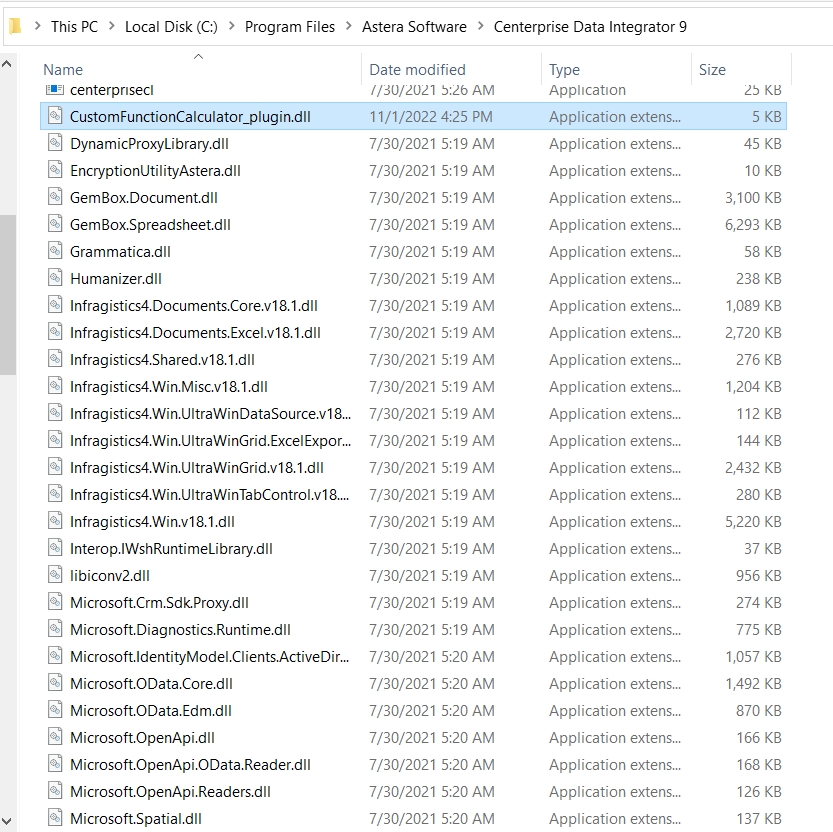
Task: Sort files by the Size column
Action: pos(712,70)
